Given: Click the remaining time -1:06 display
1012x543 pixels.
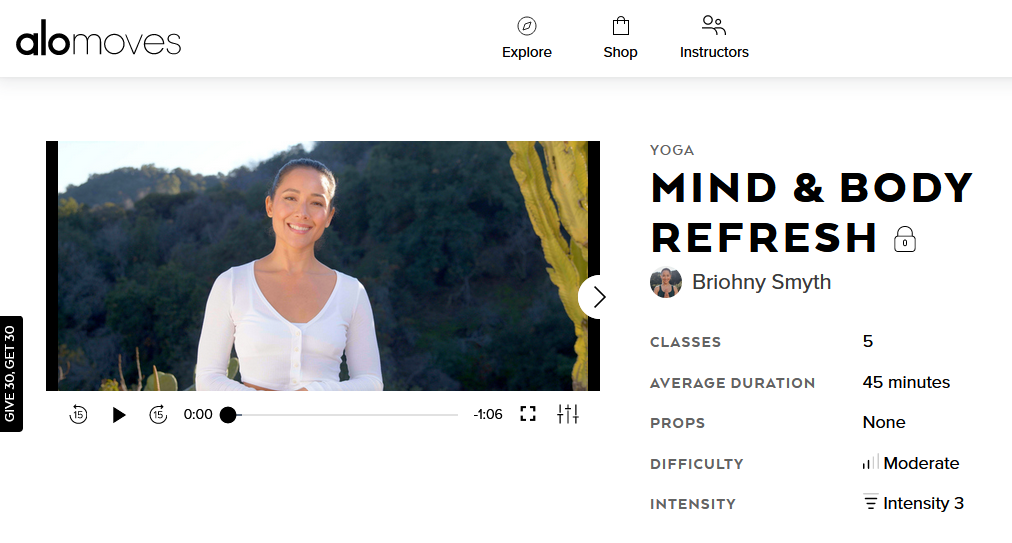Looking at the screenshot, I should (488, 415).
